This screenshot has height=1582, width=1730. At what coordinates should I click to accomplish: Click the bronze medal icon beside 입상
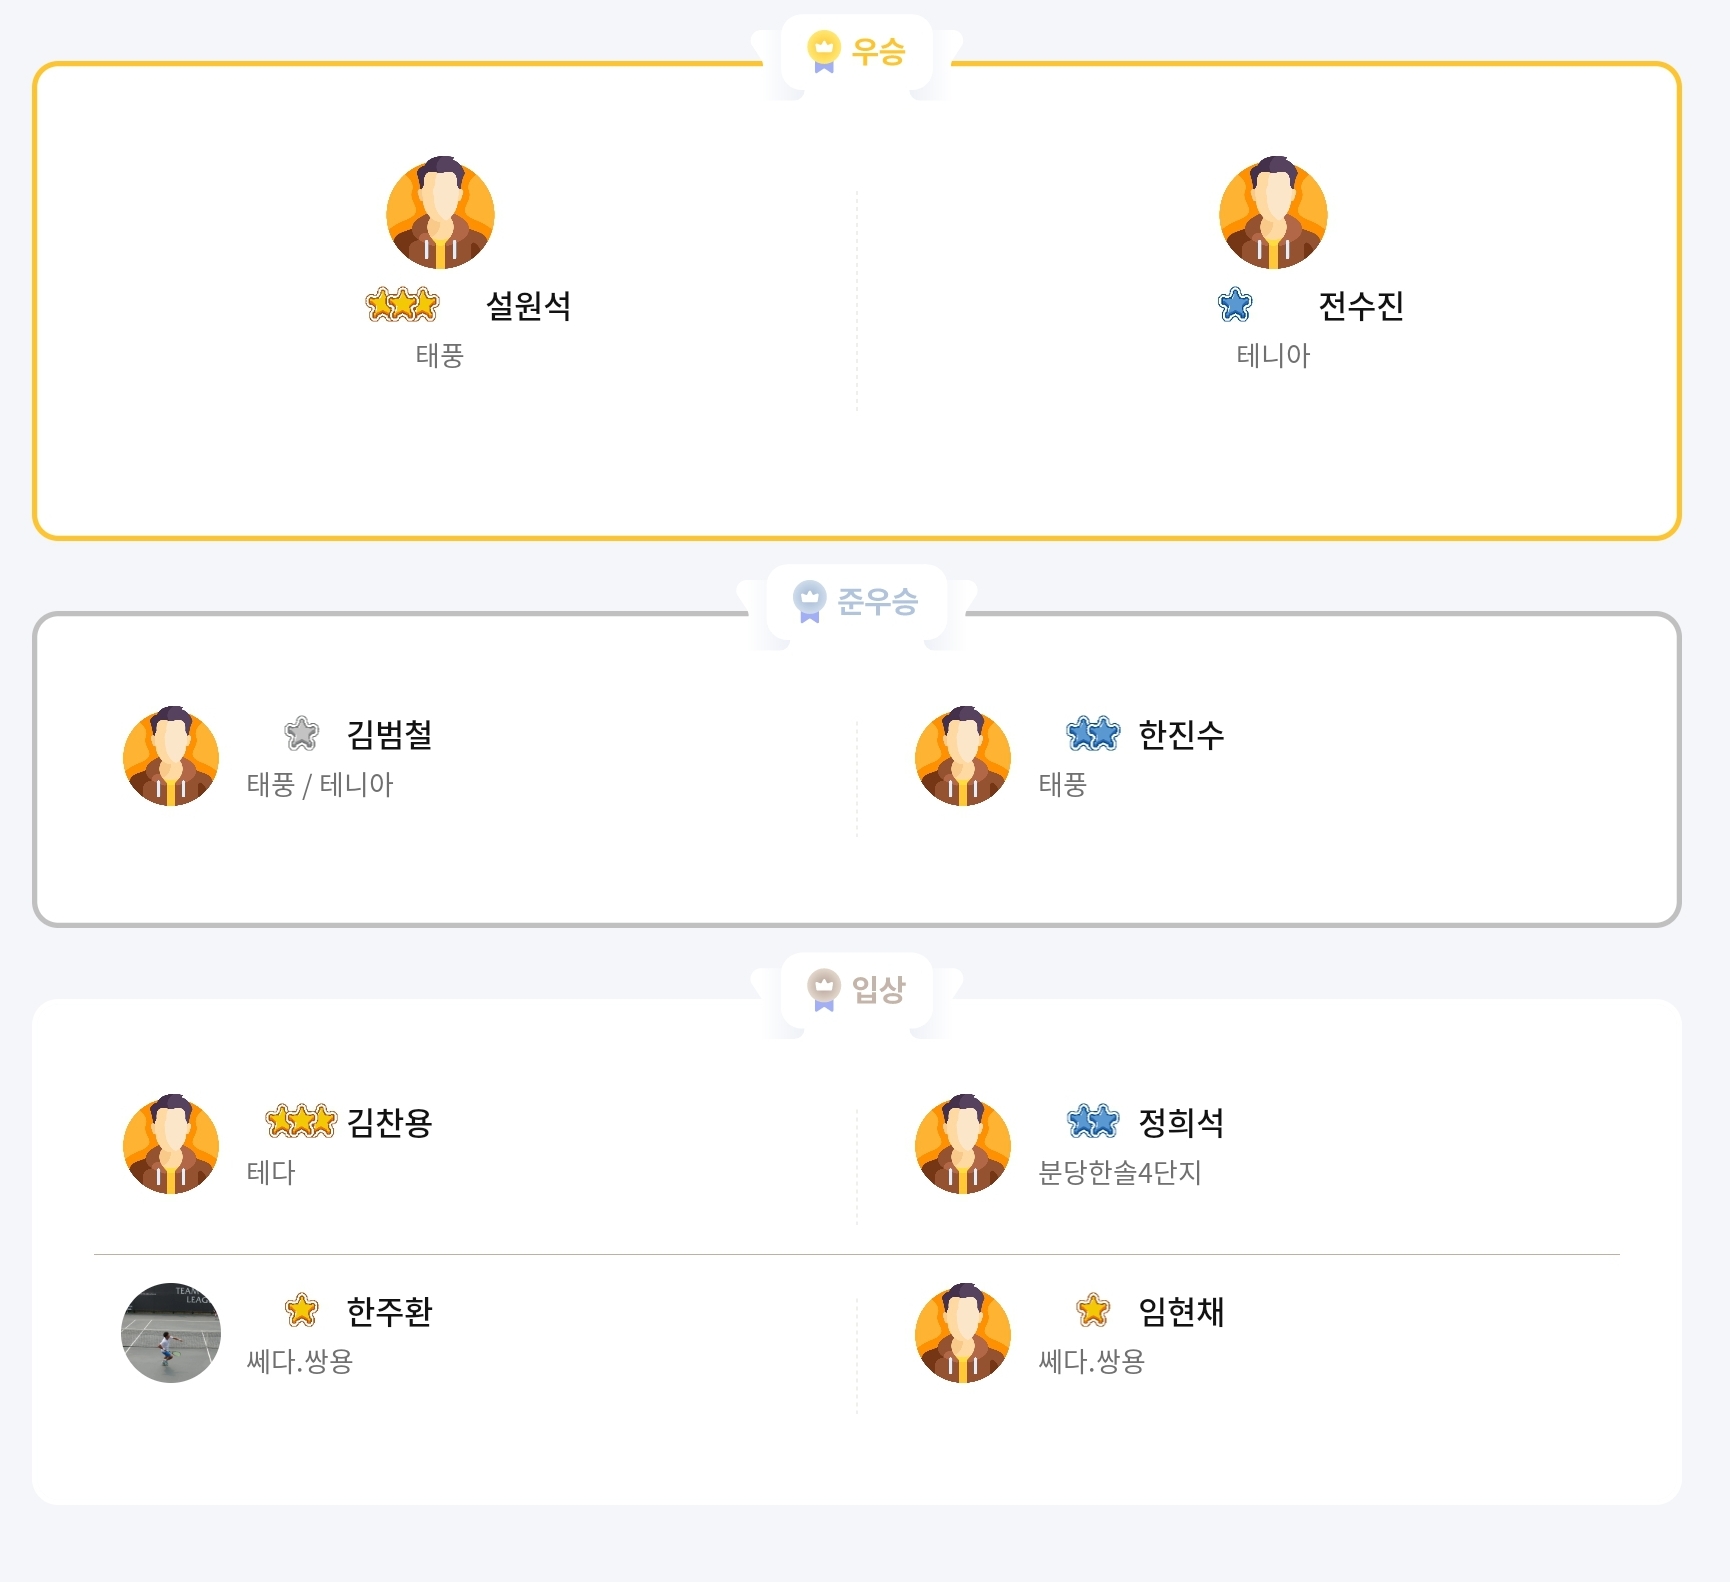tap(824, 988)
